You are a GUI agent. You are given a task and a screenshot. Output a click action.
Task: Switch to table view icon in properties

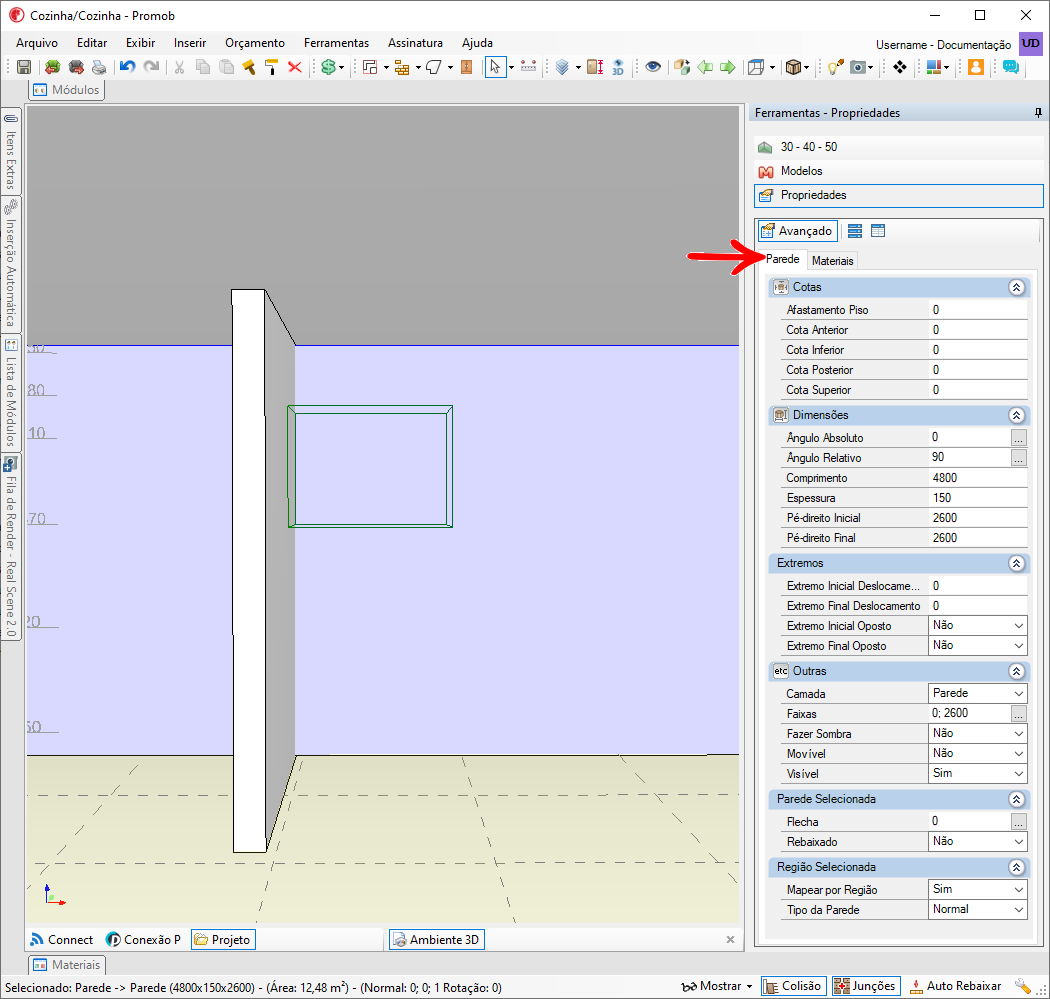coord(878,231)
